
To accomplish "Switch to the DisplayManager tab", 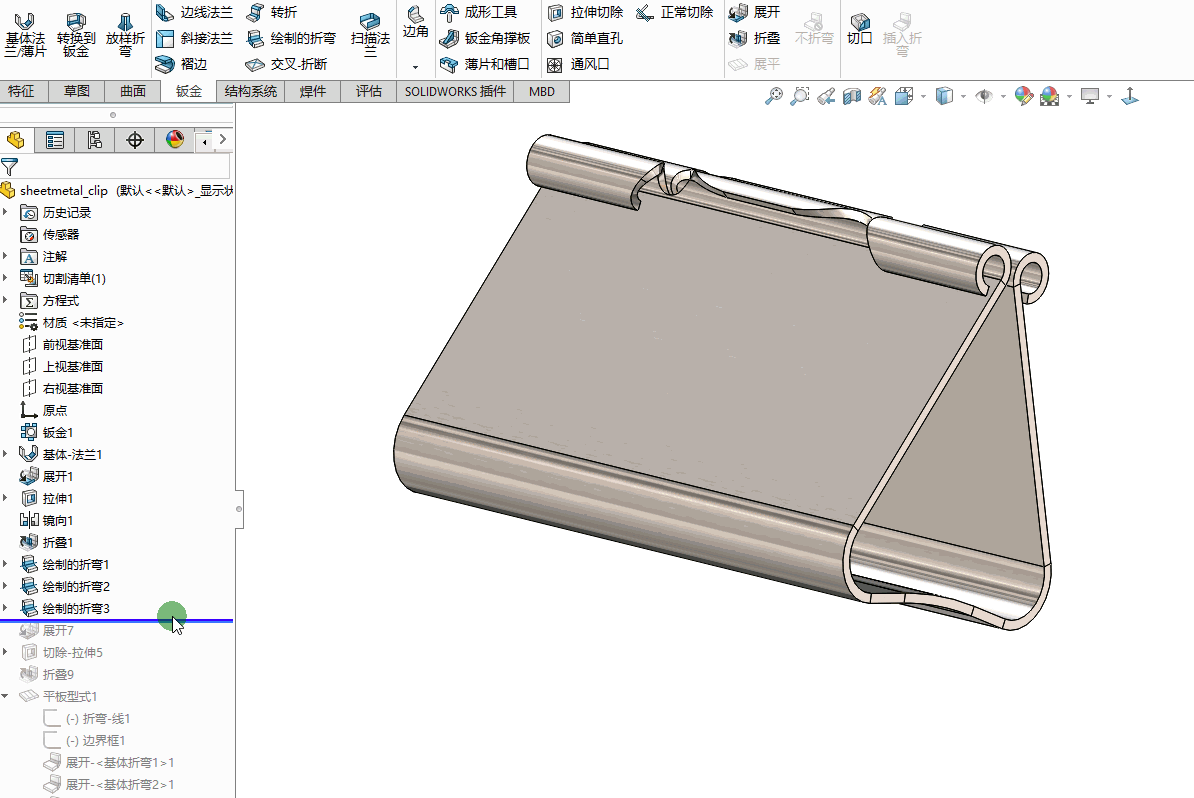I will click(174, 140).
